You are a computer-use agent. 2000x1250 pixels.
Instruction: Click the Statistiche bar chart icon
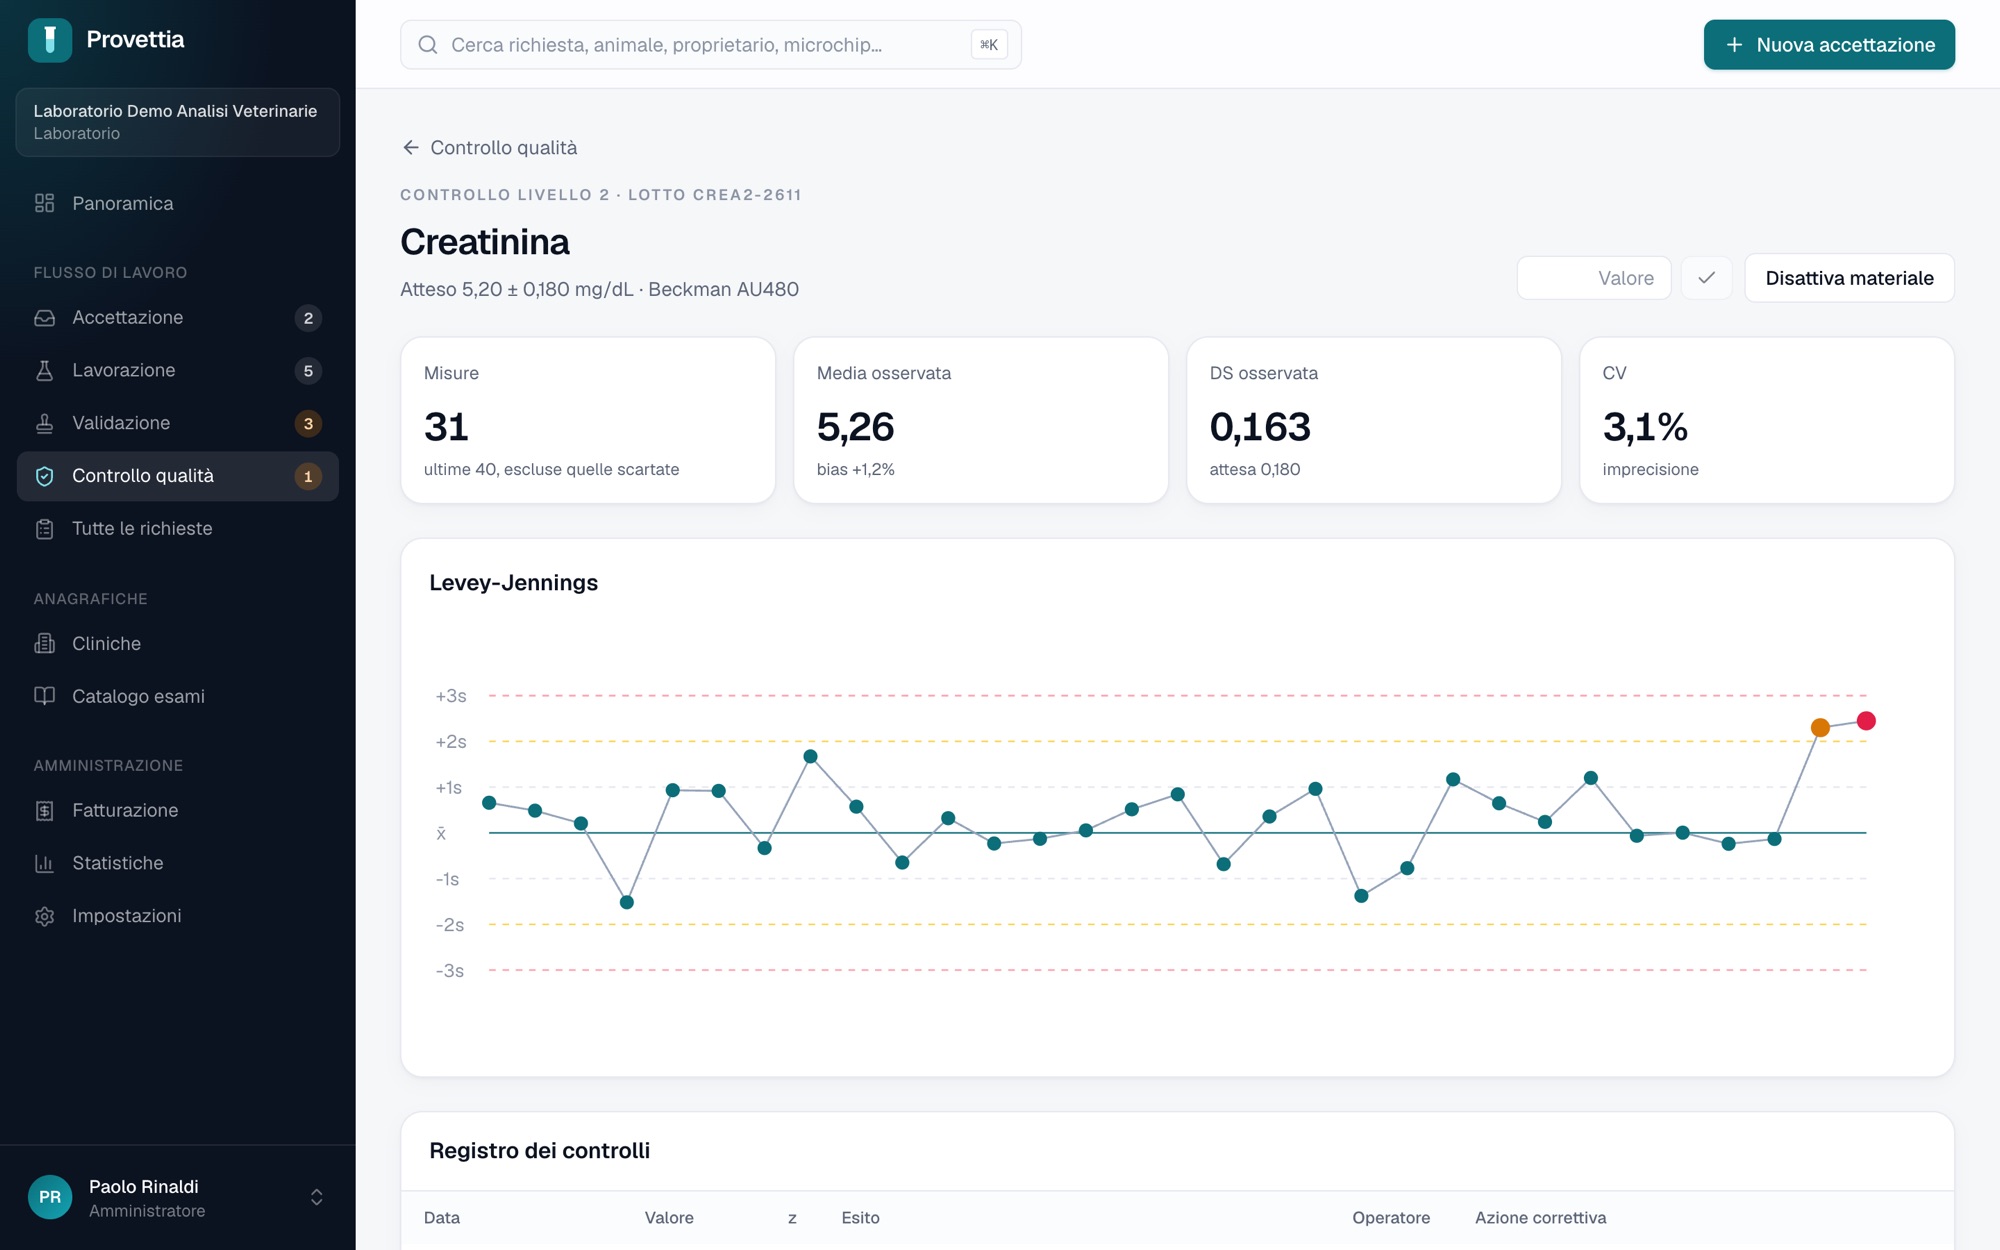click(x=44, y=863)
